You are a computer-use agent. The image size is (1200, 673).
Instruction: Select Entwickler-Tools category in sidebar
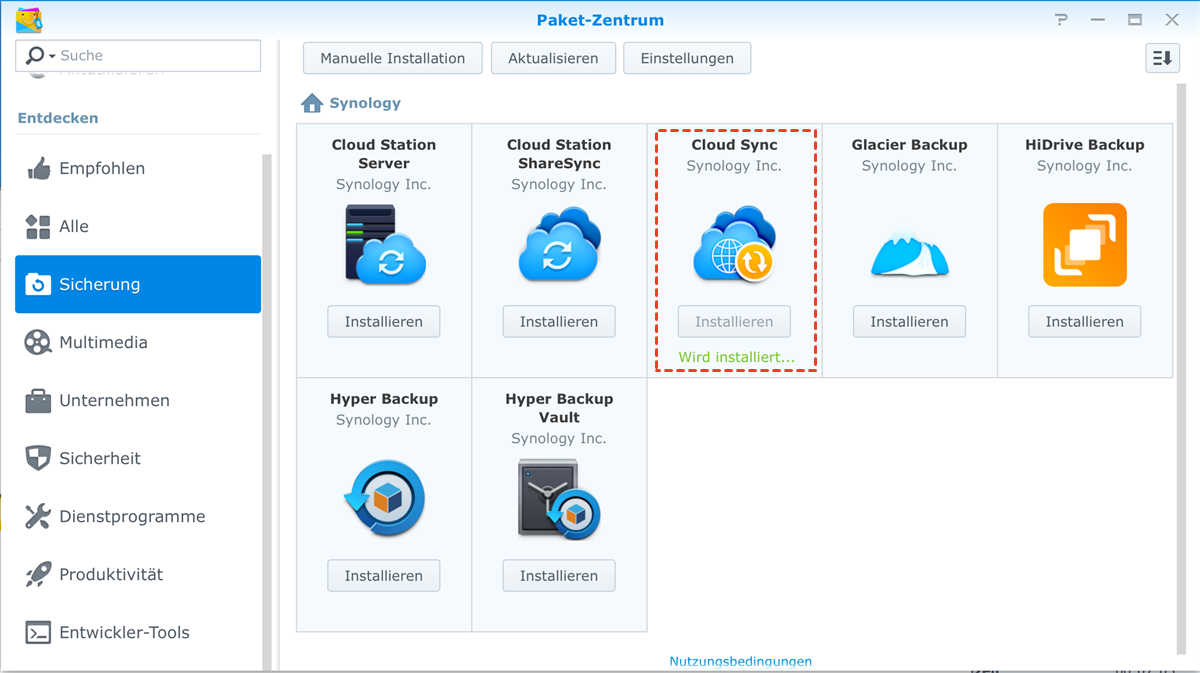[x=138, y=632]
